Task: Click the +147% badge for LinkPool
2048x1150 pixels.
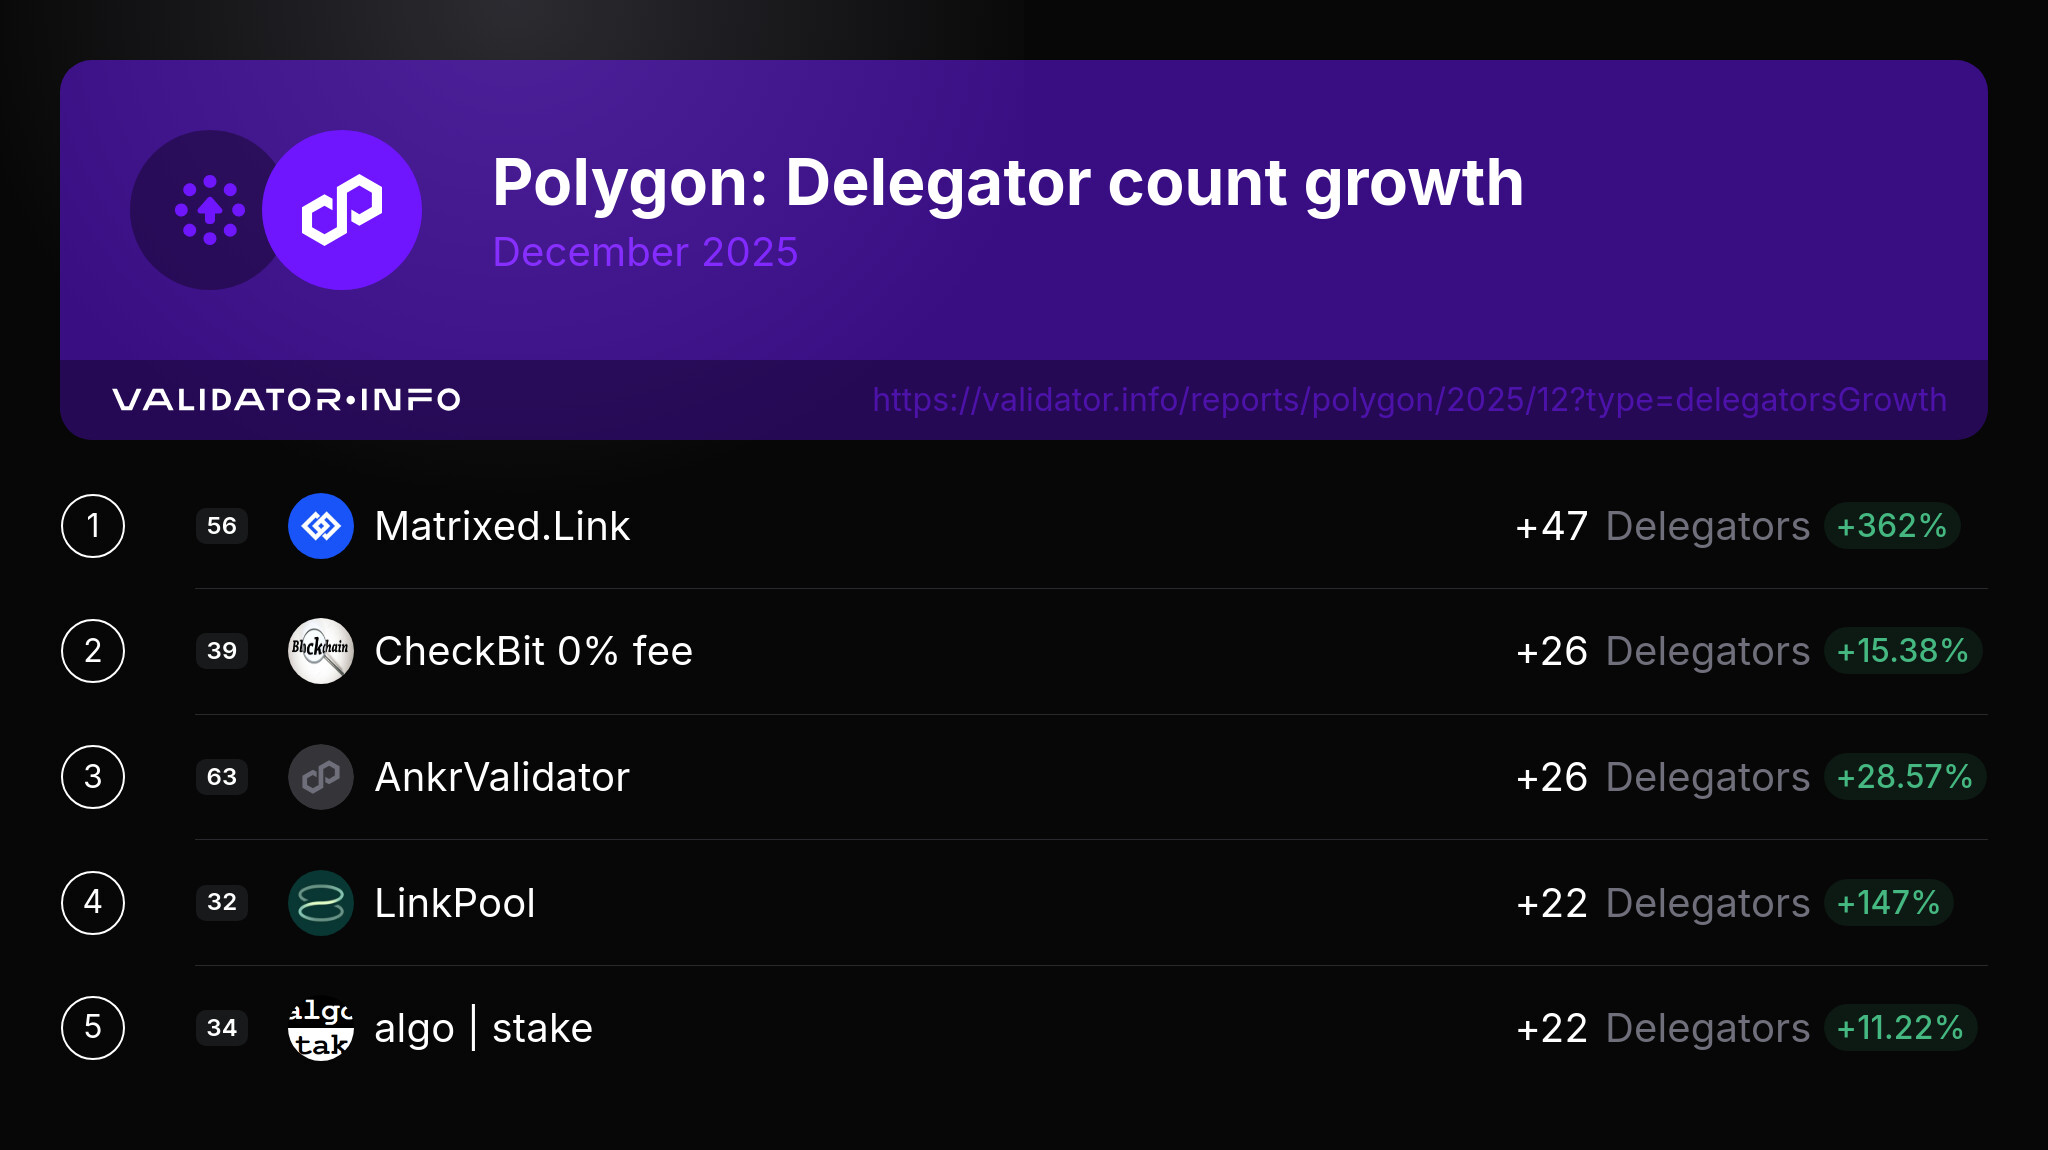Action: (1888, 903)
